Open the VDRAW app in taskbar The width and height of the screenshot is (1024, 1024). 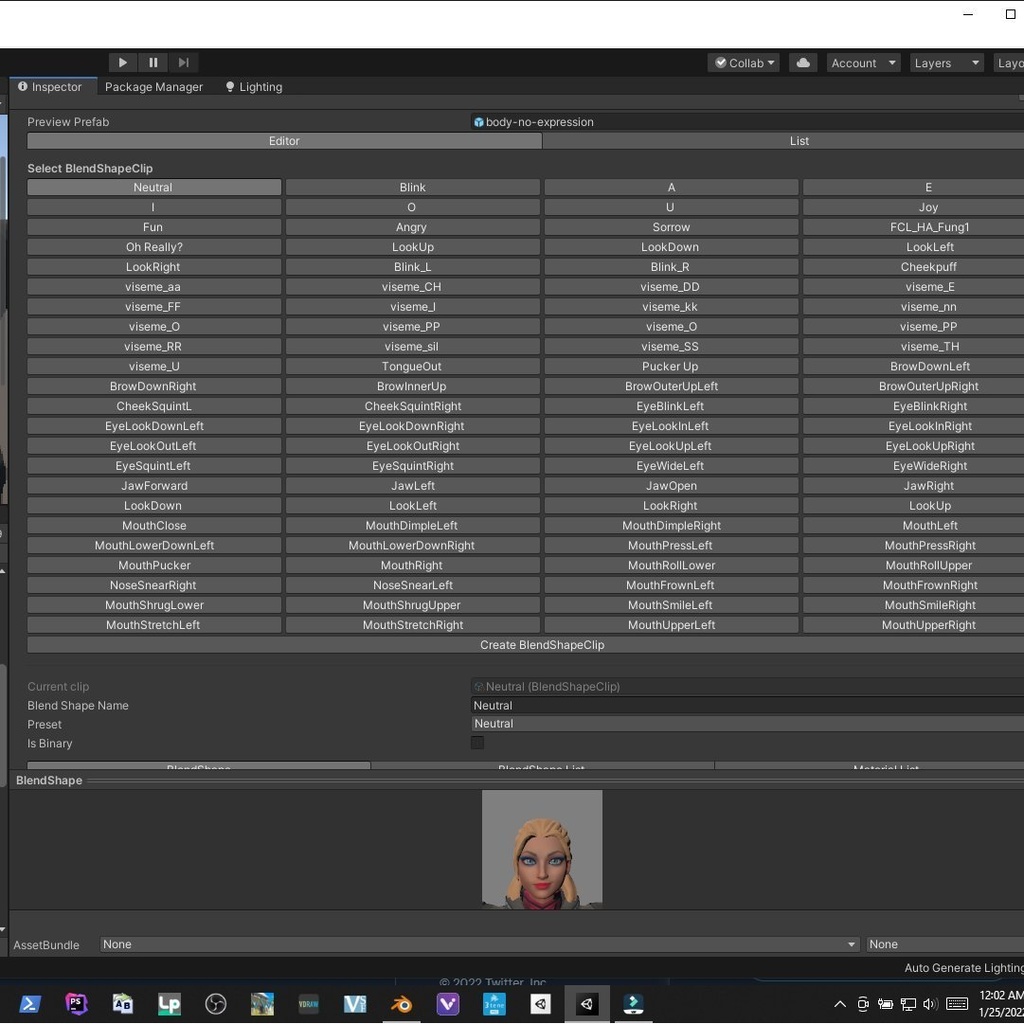pyautogui.click(x=308, y=1004)
